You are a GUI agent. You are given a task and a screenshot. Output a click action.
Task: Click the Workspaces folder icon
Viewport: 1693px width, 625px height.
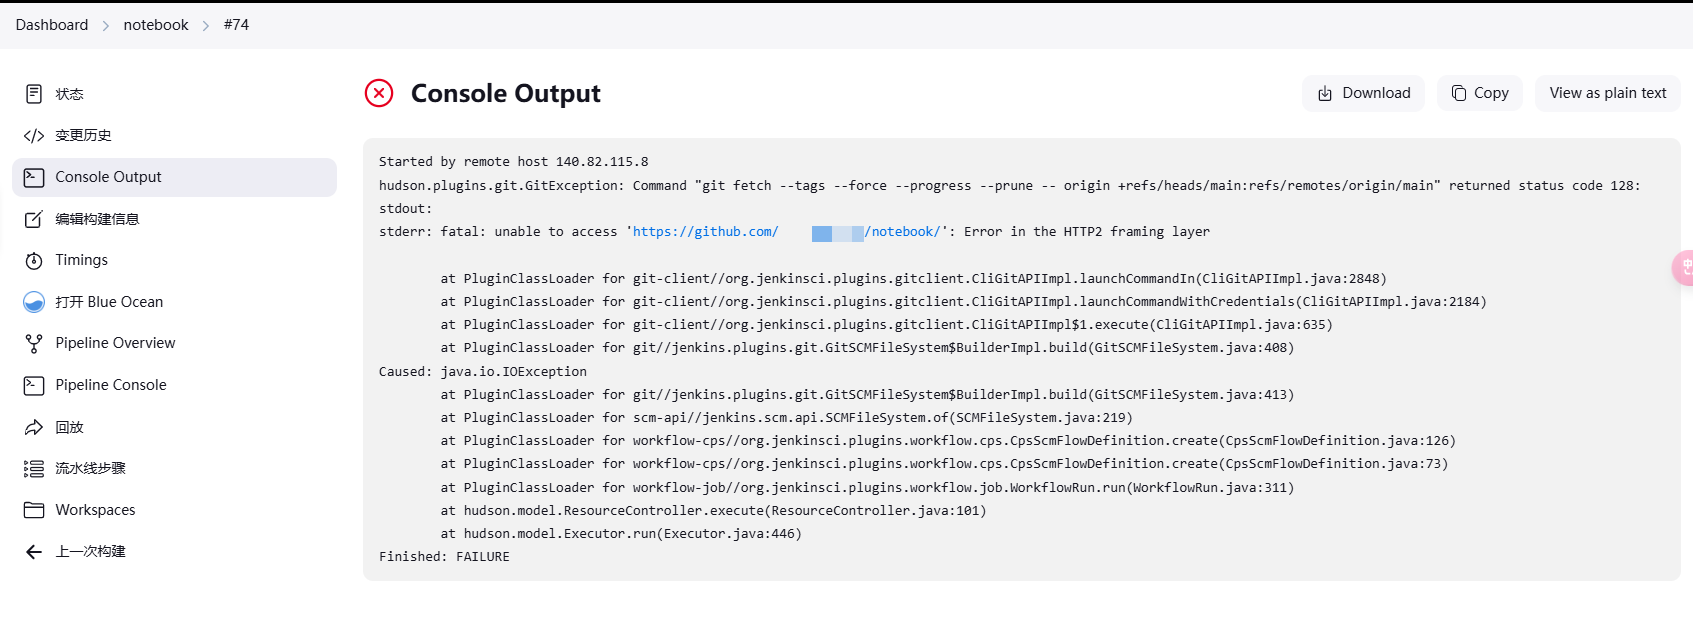tap(34, 510)
